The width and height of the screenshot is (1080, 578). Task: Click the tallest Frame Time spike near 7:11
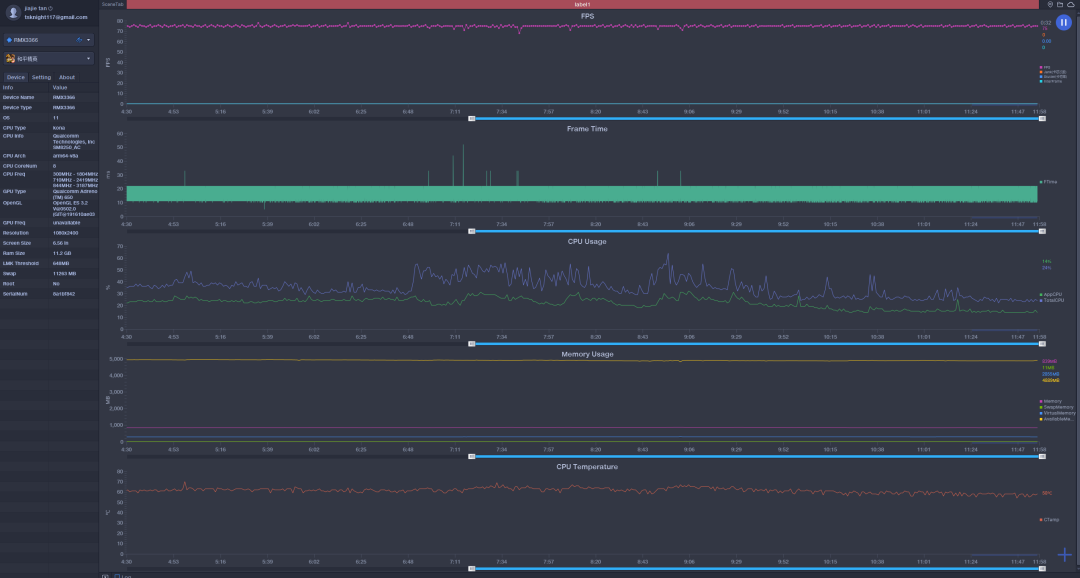pos(464,165)
